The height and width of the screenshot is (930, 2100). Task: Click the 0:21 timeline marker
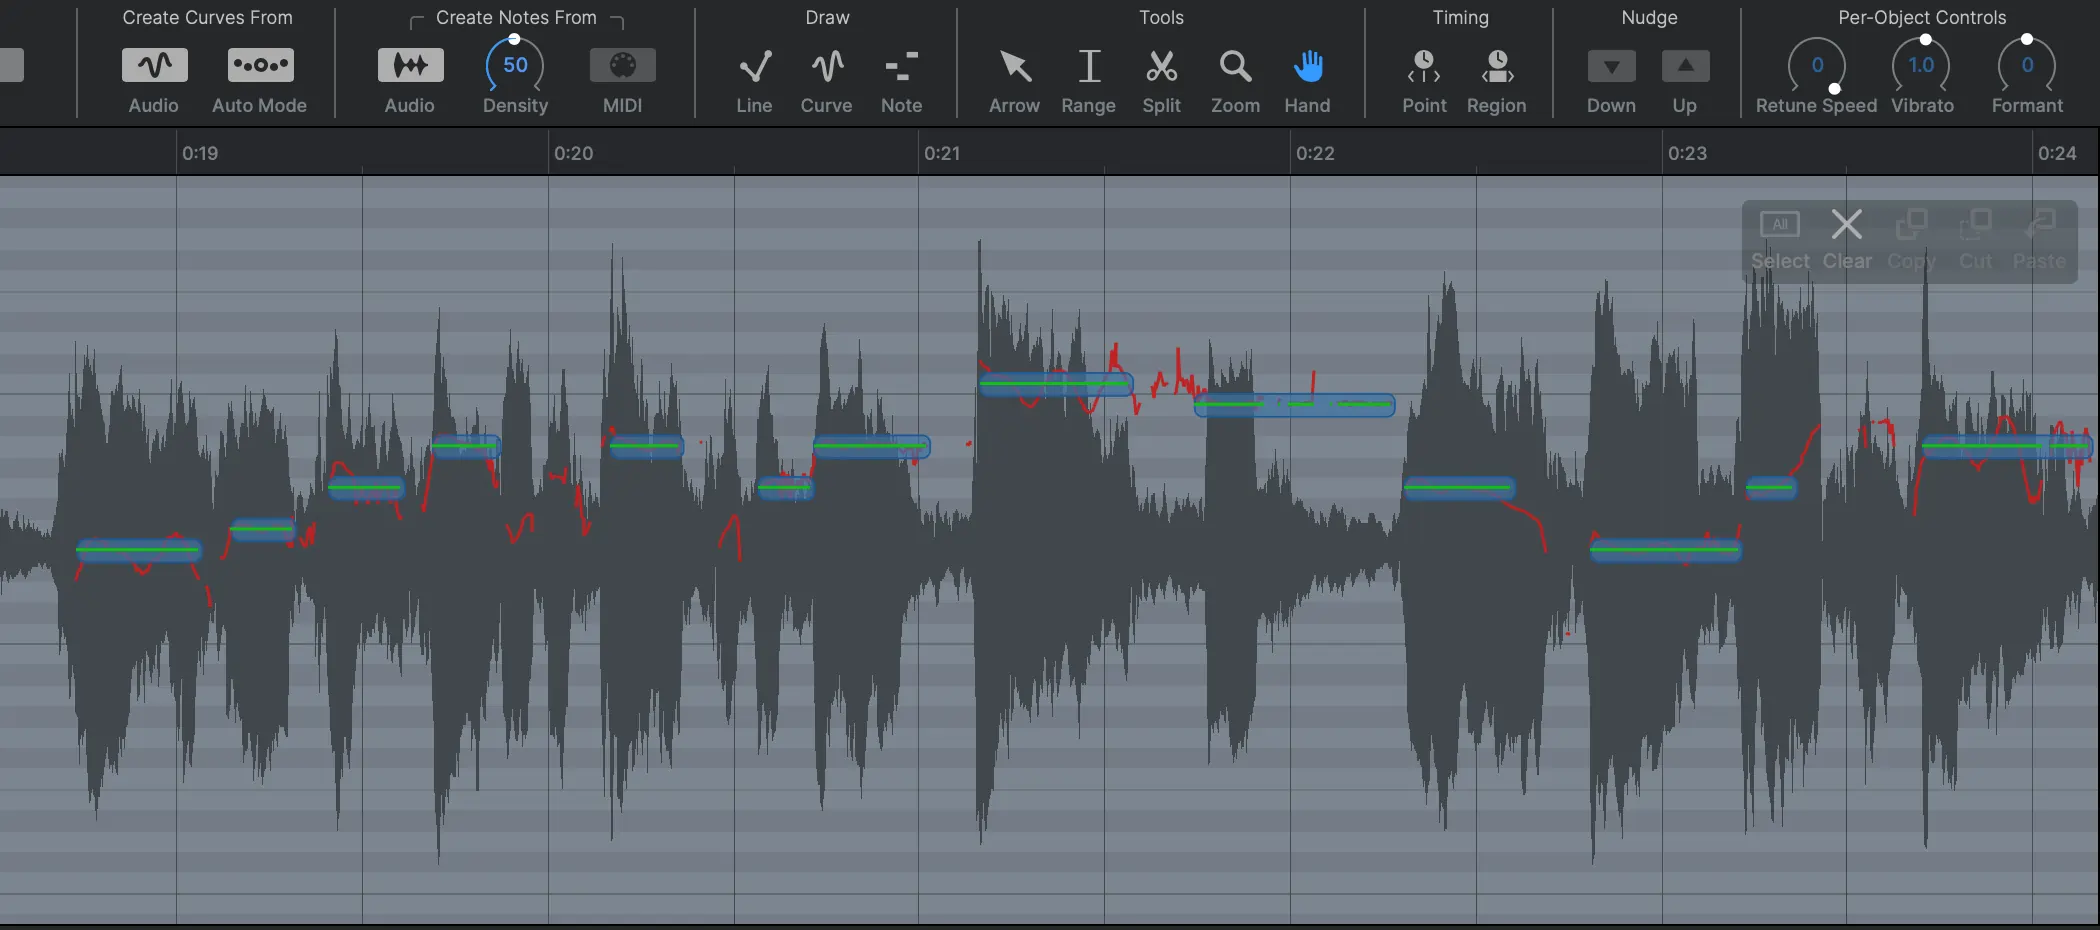(x=943, y=153)
